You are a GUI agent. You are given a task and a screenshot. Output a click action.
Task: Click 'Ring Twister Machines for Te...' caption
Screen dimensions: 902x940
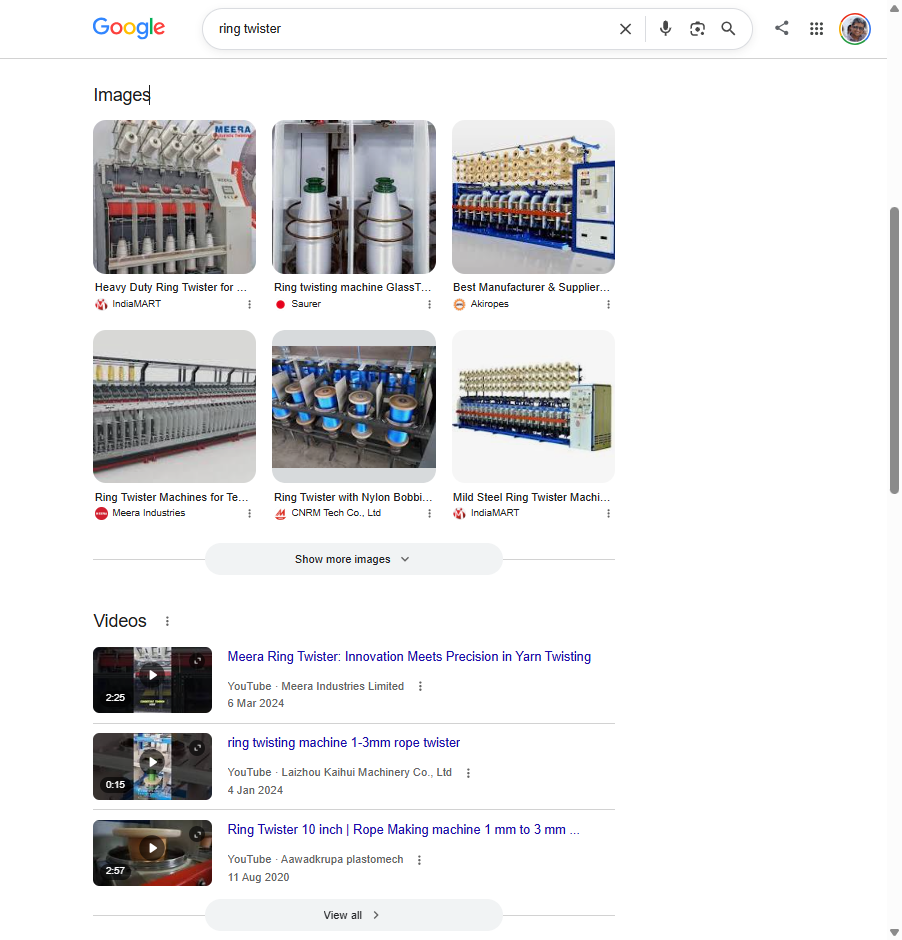point(171,498)
